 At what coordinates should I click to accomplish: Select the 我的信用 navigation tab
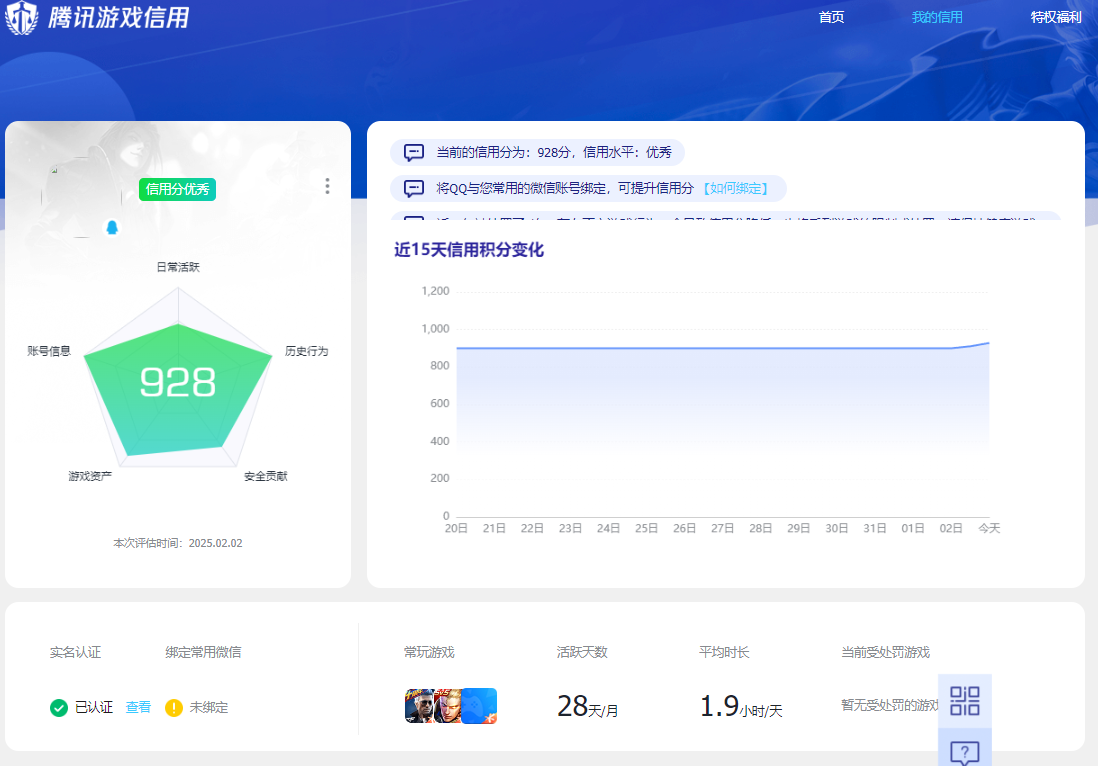point(937,17)
